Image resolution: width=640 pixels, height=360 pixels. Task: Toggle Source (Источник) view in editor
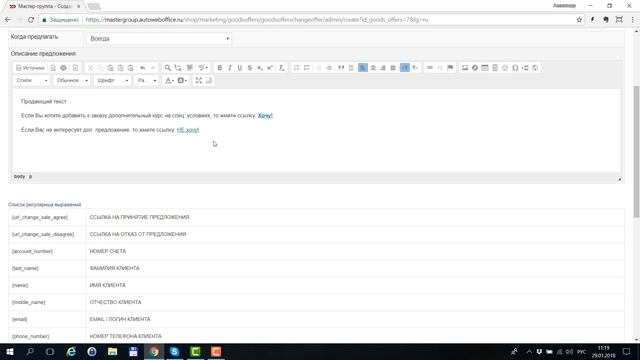(x=30, y=68)
